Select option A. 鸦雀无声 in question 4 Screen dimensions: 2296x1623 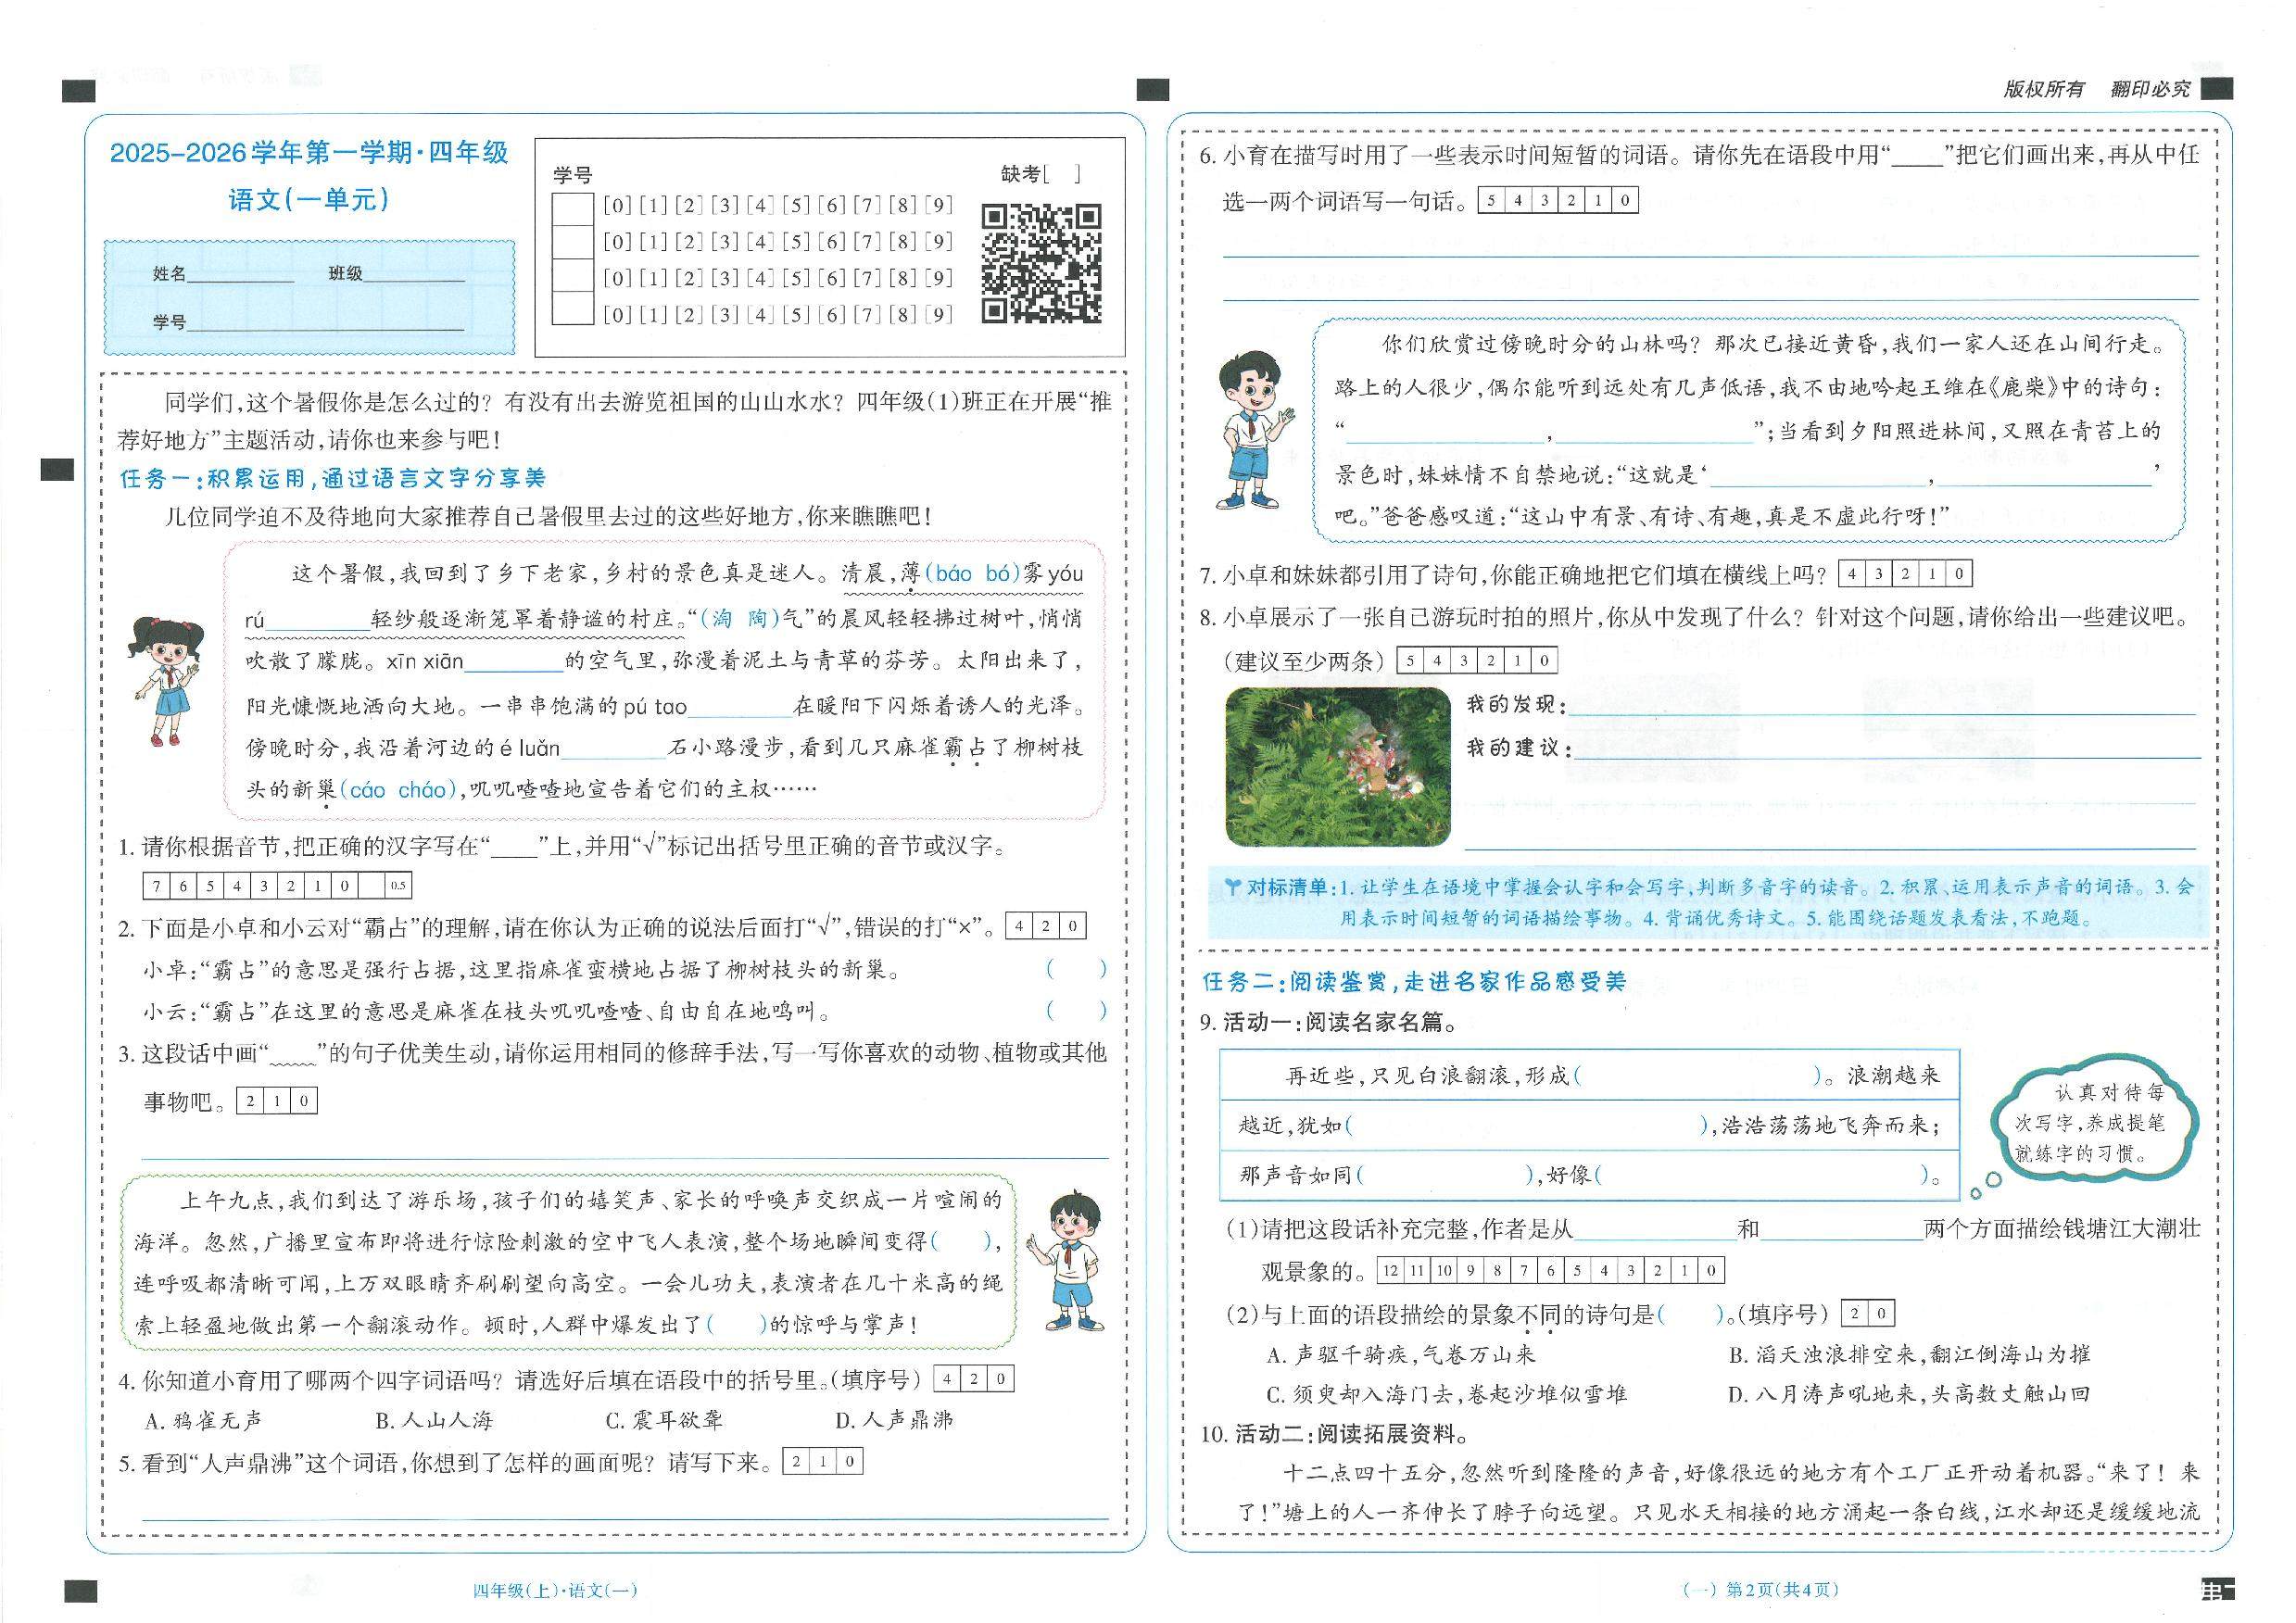coord(204,1421)
